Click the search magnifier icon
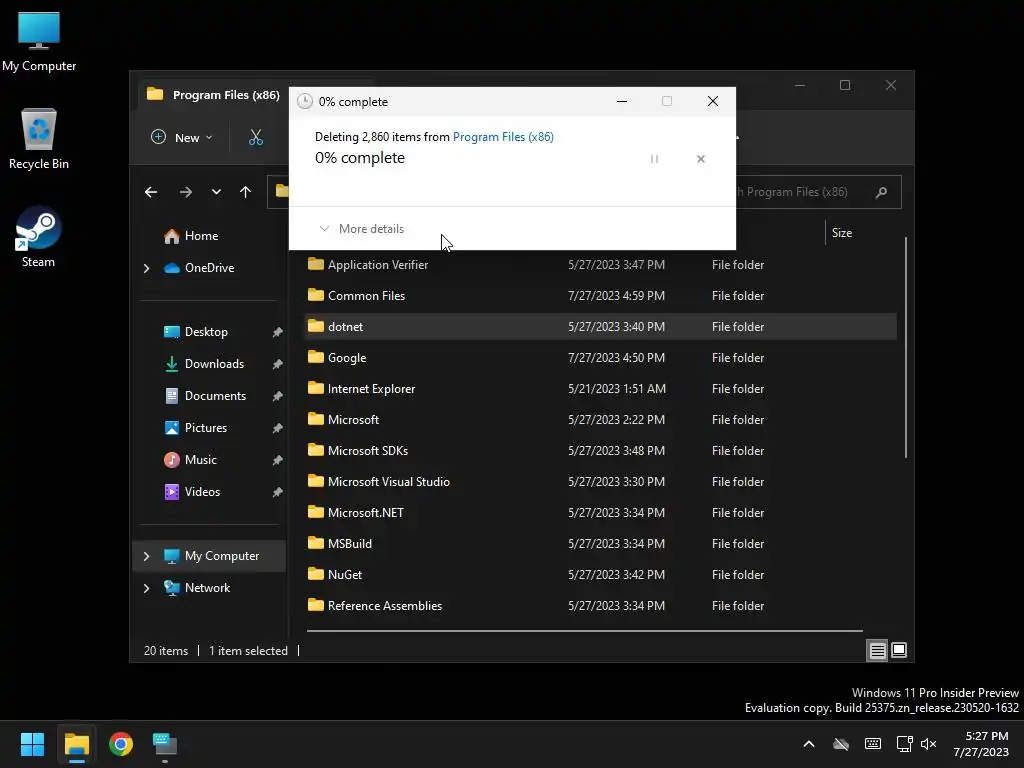 [x=881, y=192]
